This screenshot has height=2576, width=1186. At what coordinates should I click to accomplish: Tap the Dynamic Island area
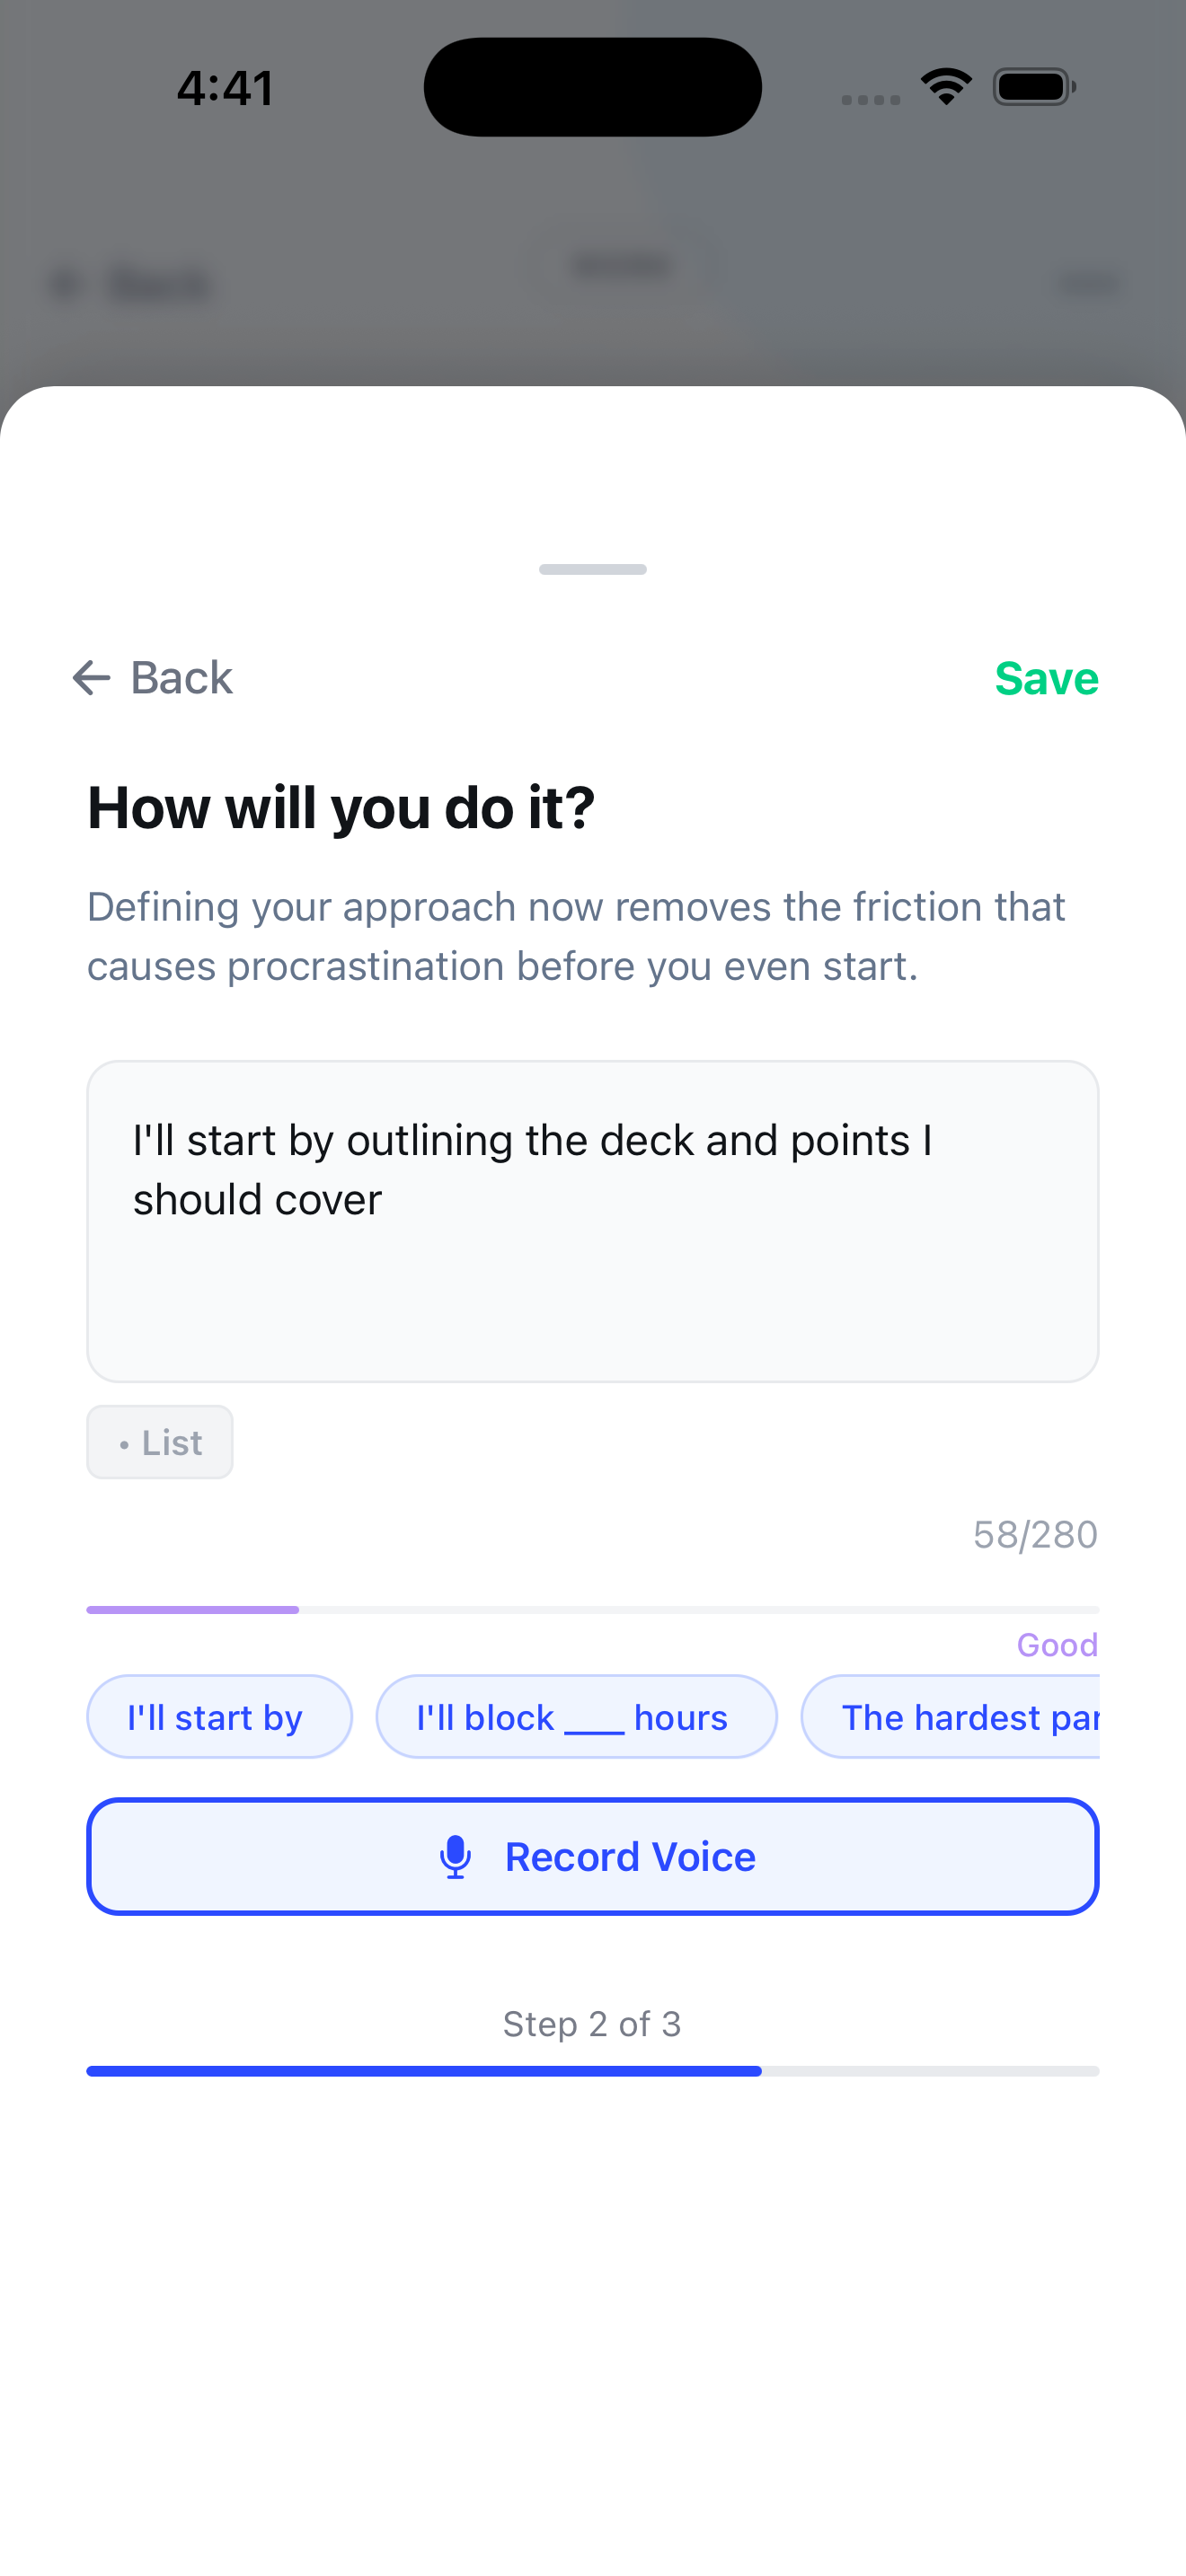(592, 86)
